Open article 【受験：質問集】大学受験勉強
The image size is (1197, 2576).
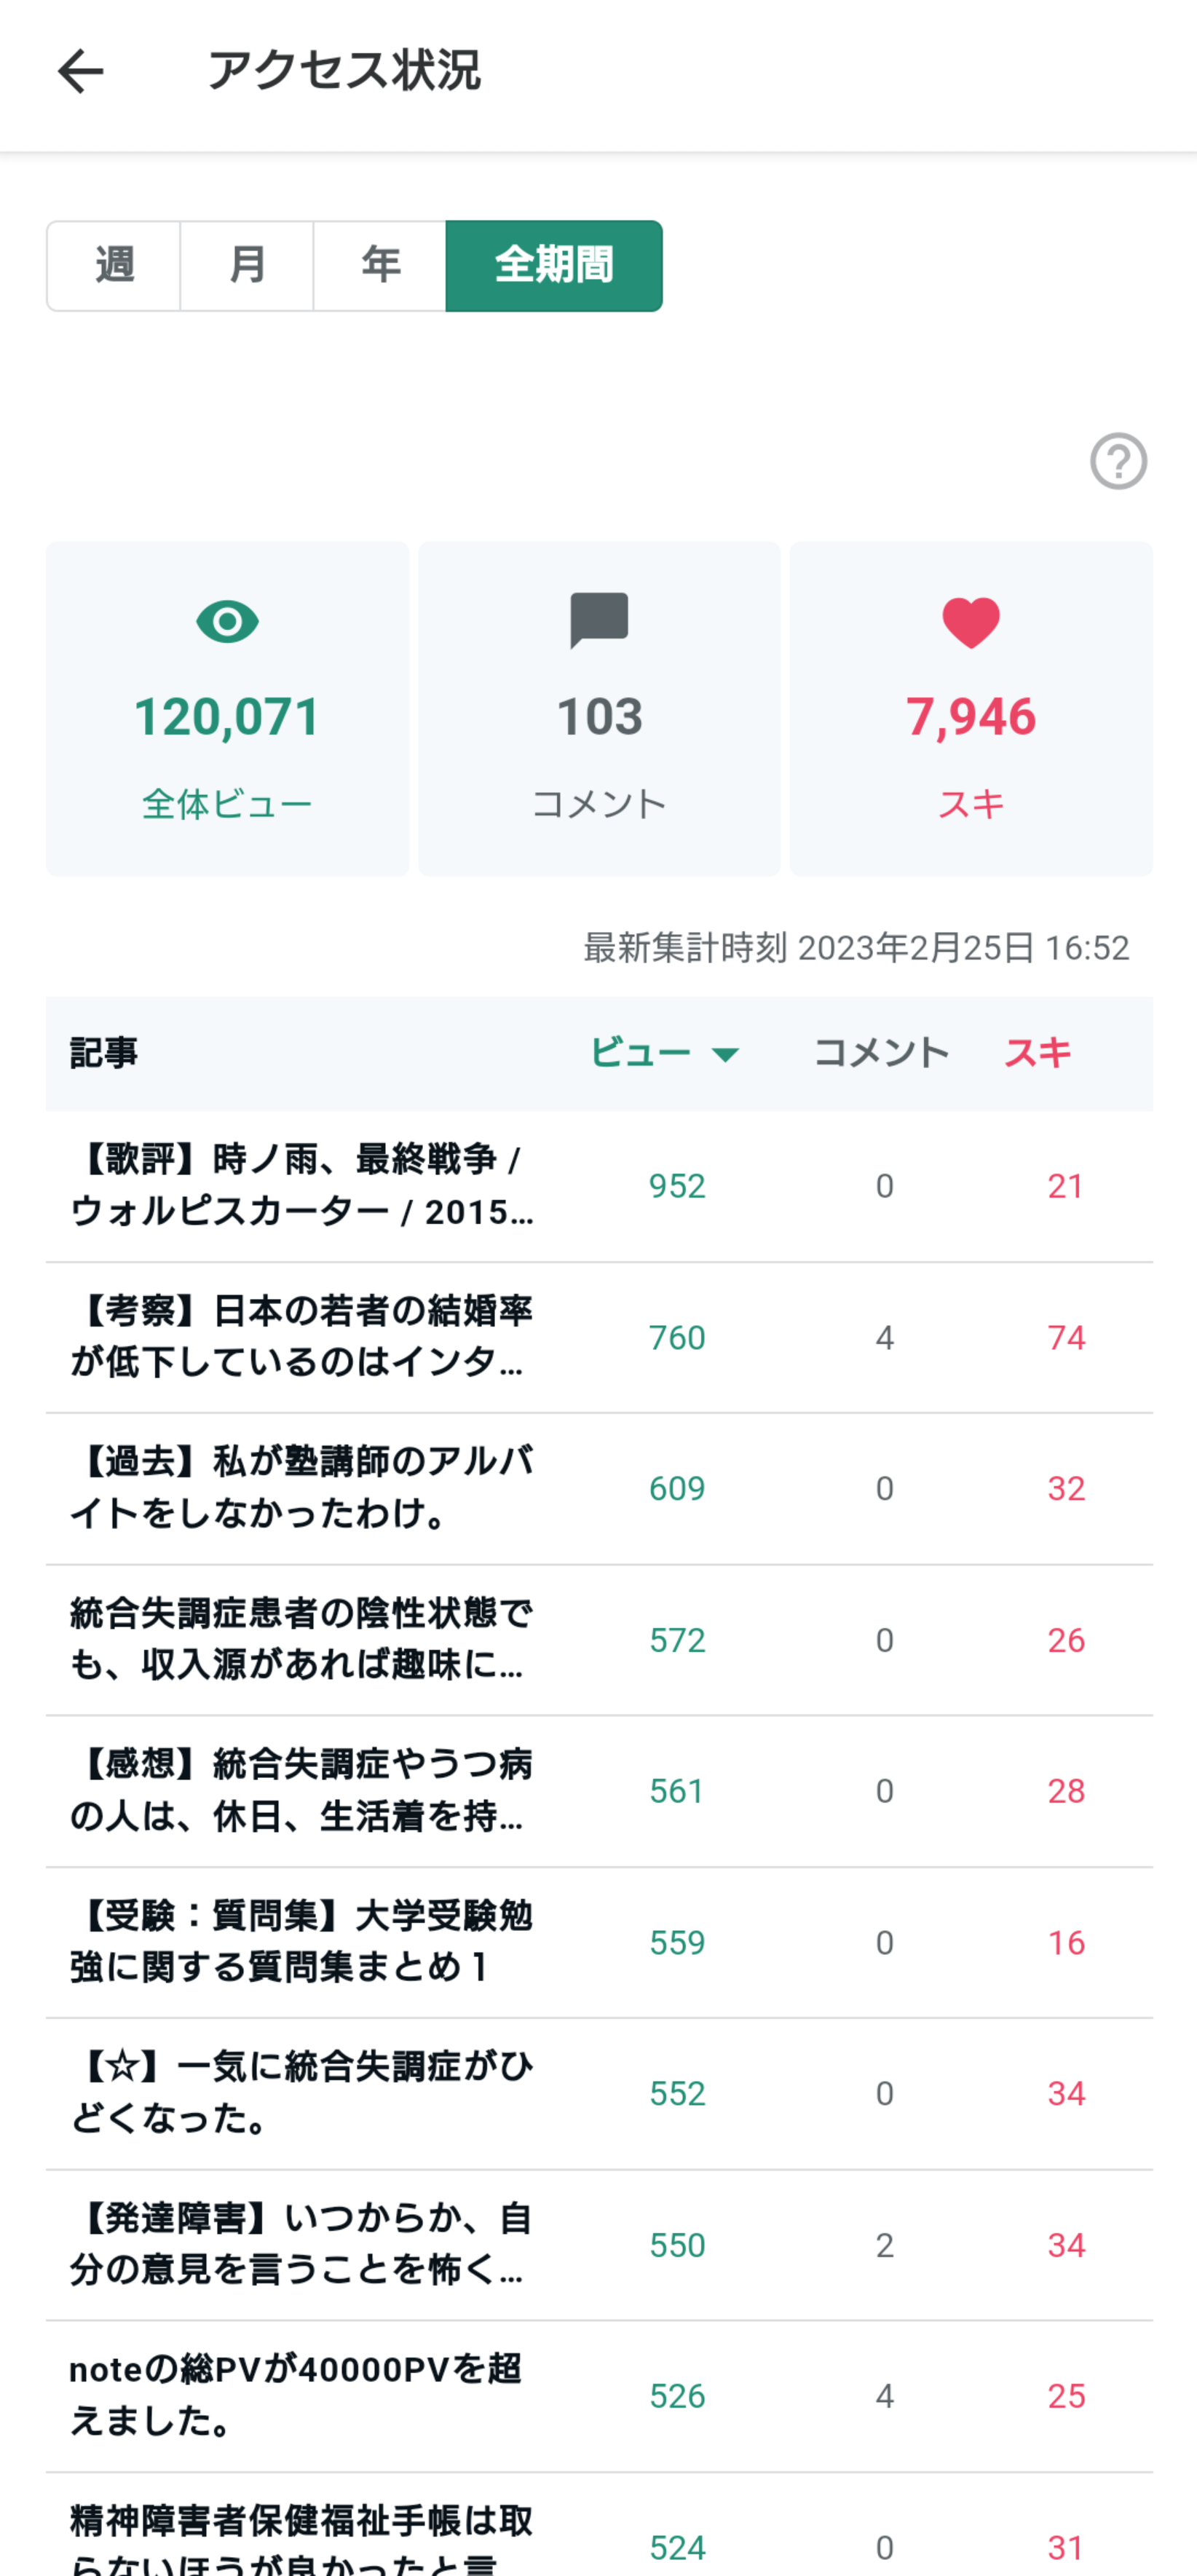[302, 1942]
